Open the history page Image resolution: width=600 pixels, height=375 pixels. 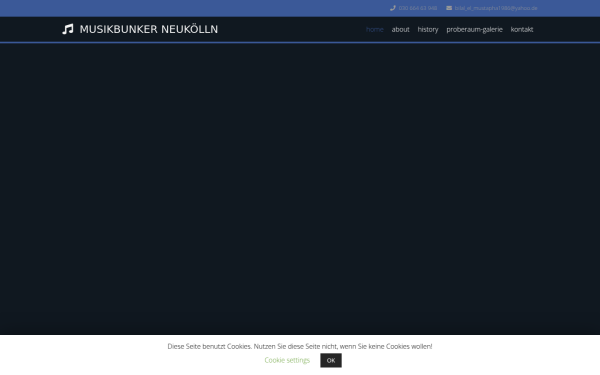point(428,29)
